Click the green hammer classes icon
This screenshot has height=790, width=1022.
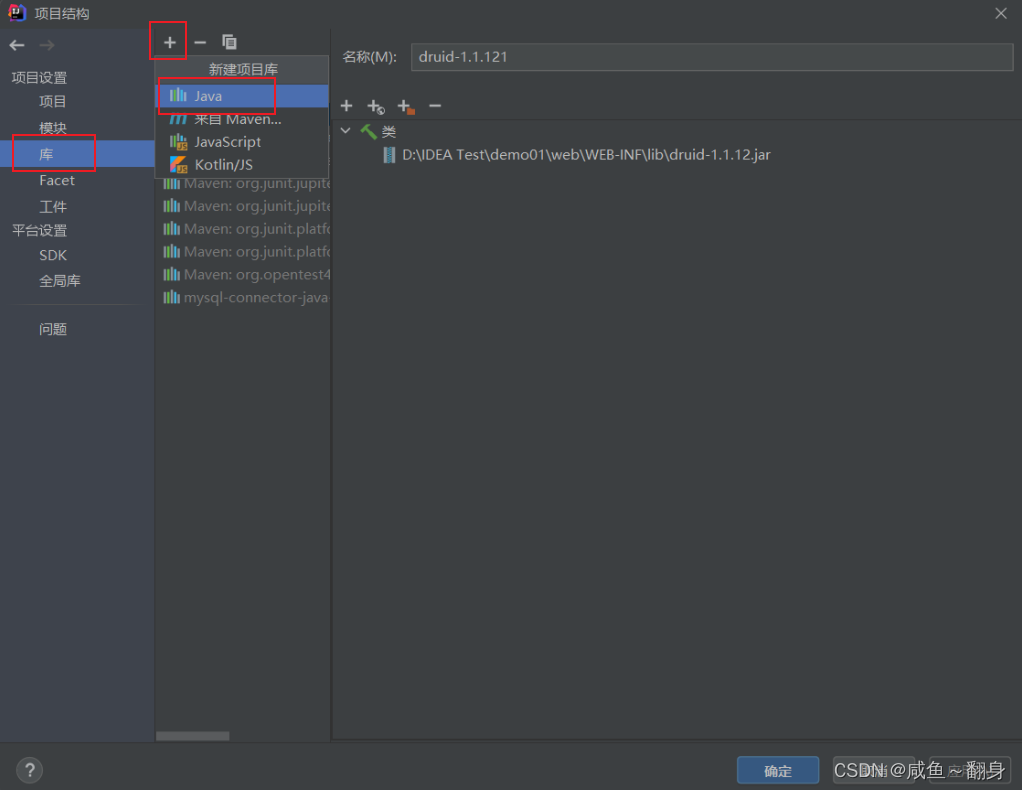point(369,132)
